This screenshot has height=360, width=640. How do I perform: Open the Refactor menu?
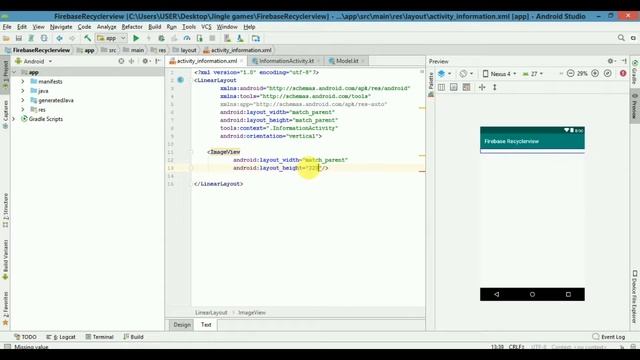132,27
